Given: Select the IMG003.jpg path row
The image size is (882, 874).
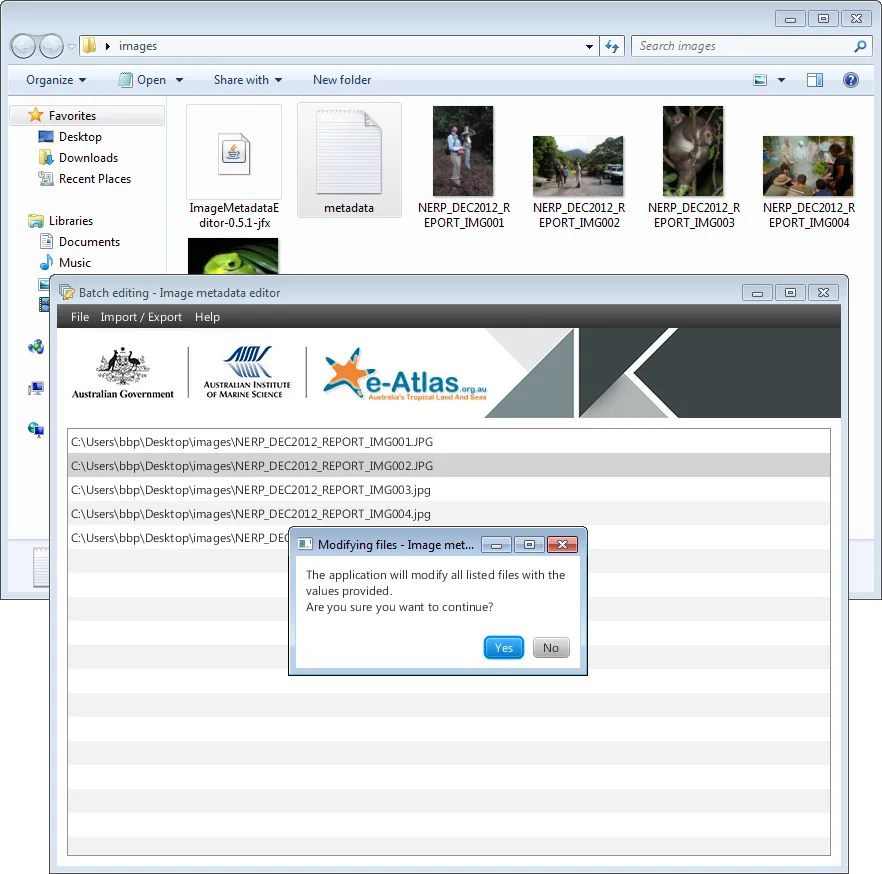Looking at the screenshot, I should click(449, 490).
